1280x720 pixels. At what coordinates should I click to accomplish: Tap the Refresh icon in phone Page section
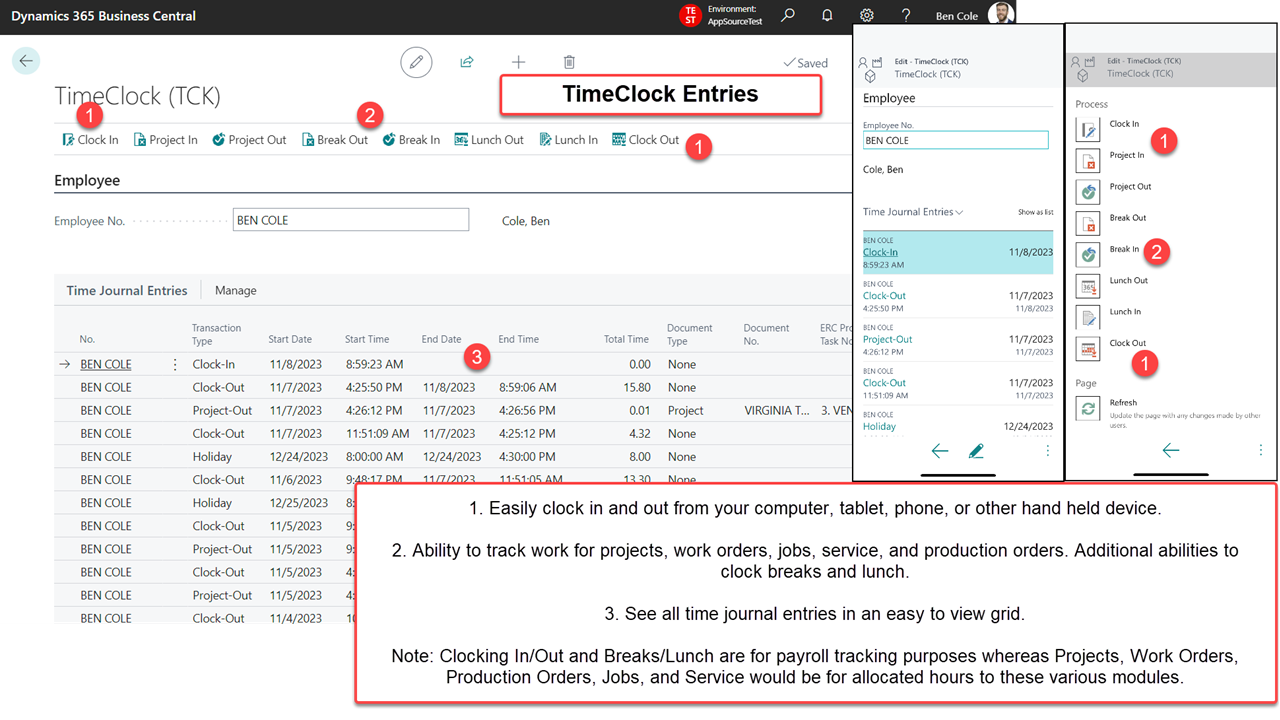click(1088, 408)
